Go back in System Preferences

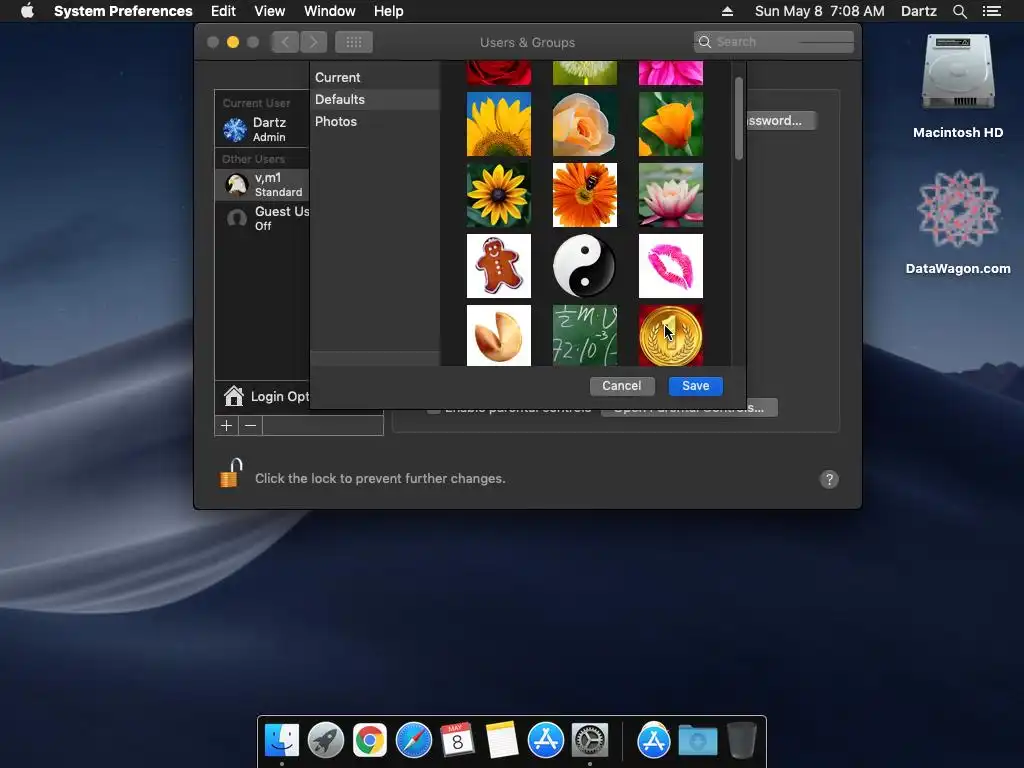click(285, 42)
